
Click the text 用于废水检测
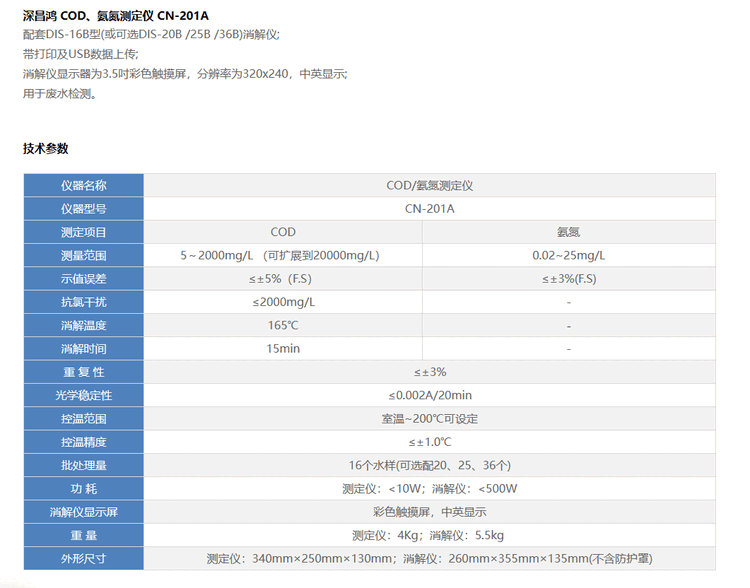(60, 93)
